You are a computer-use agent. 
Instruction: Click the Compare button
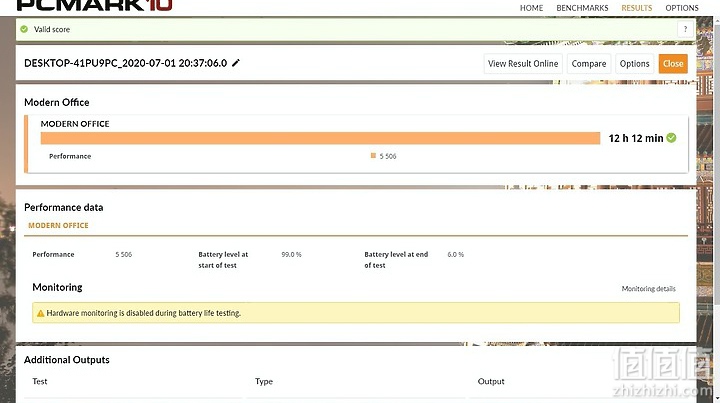589,64
